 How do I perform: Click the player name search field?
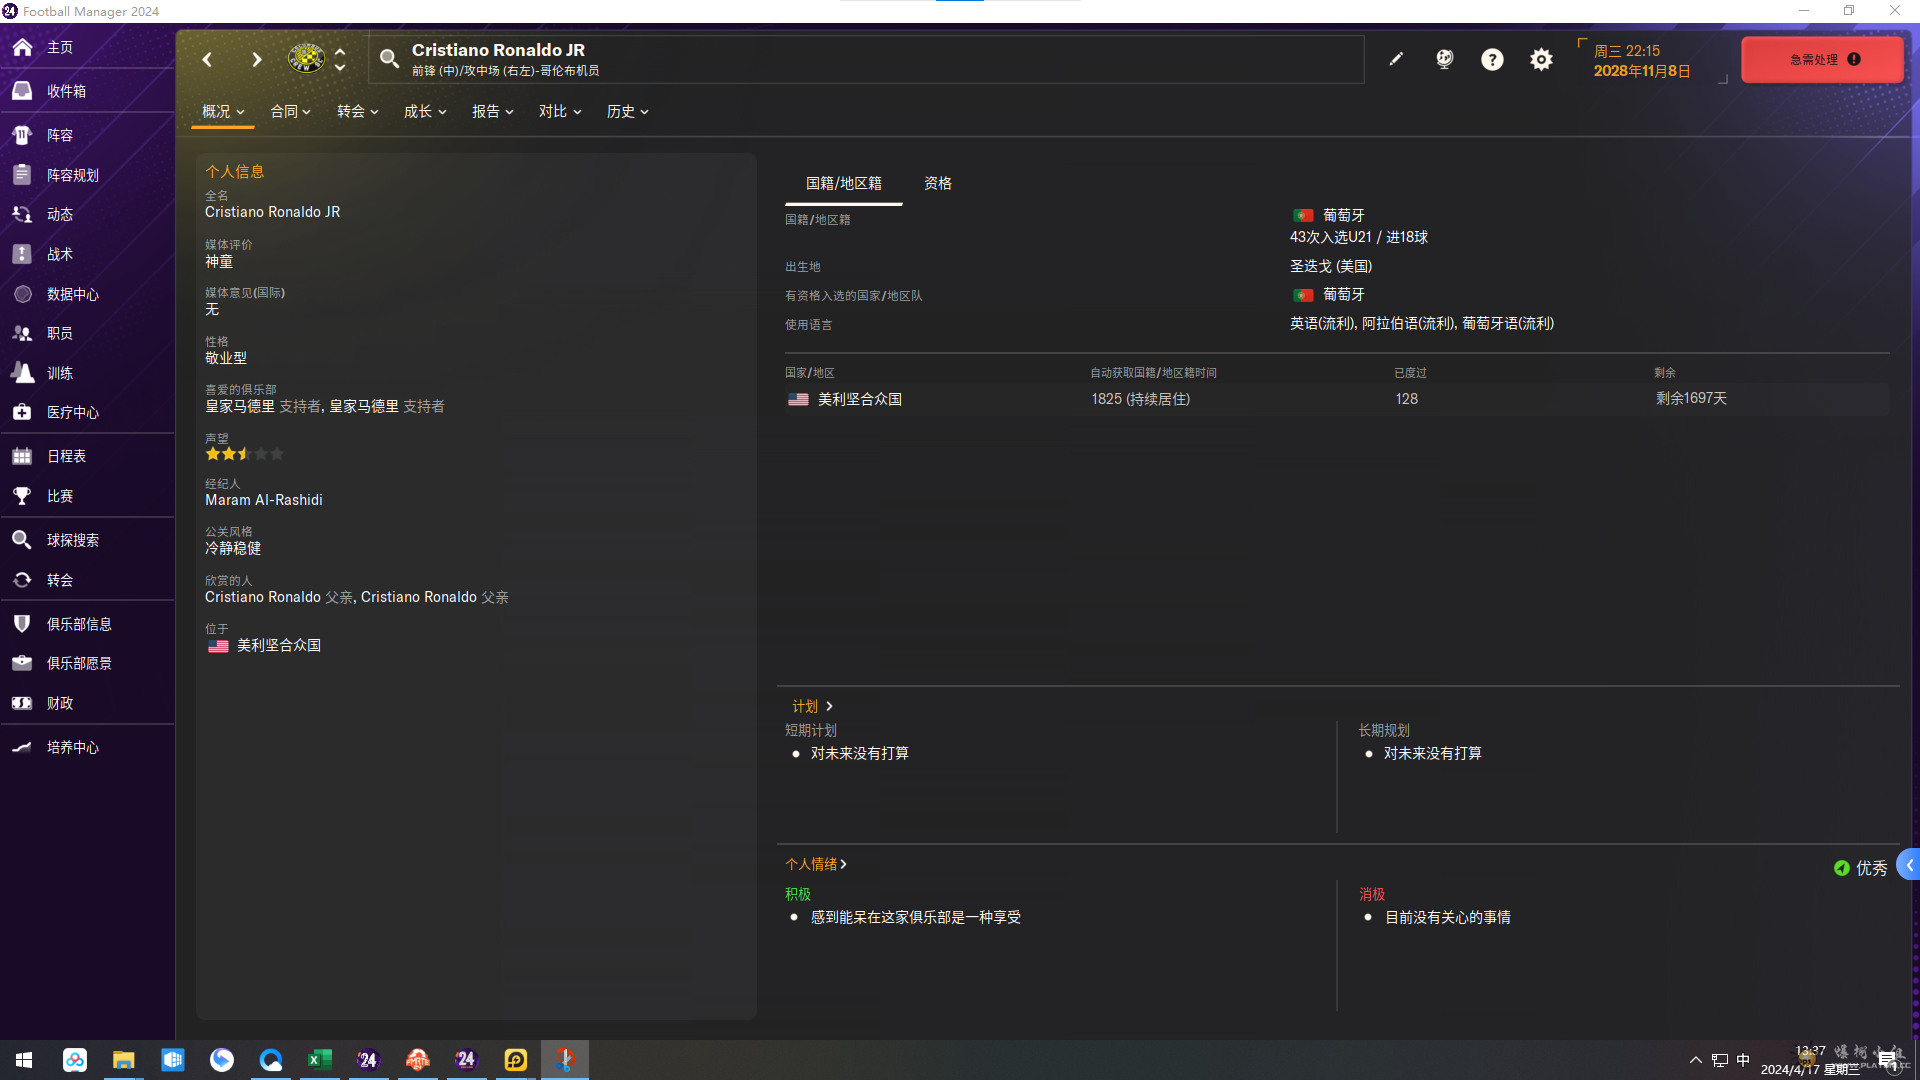866,59
